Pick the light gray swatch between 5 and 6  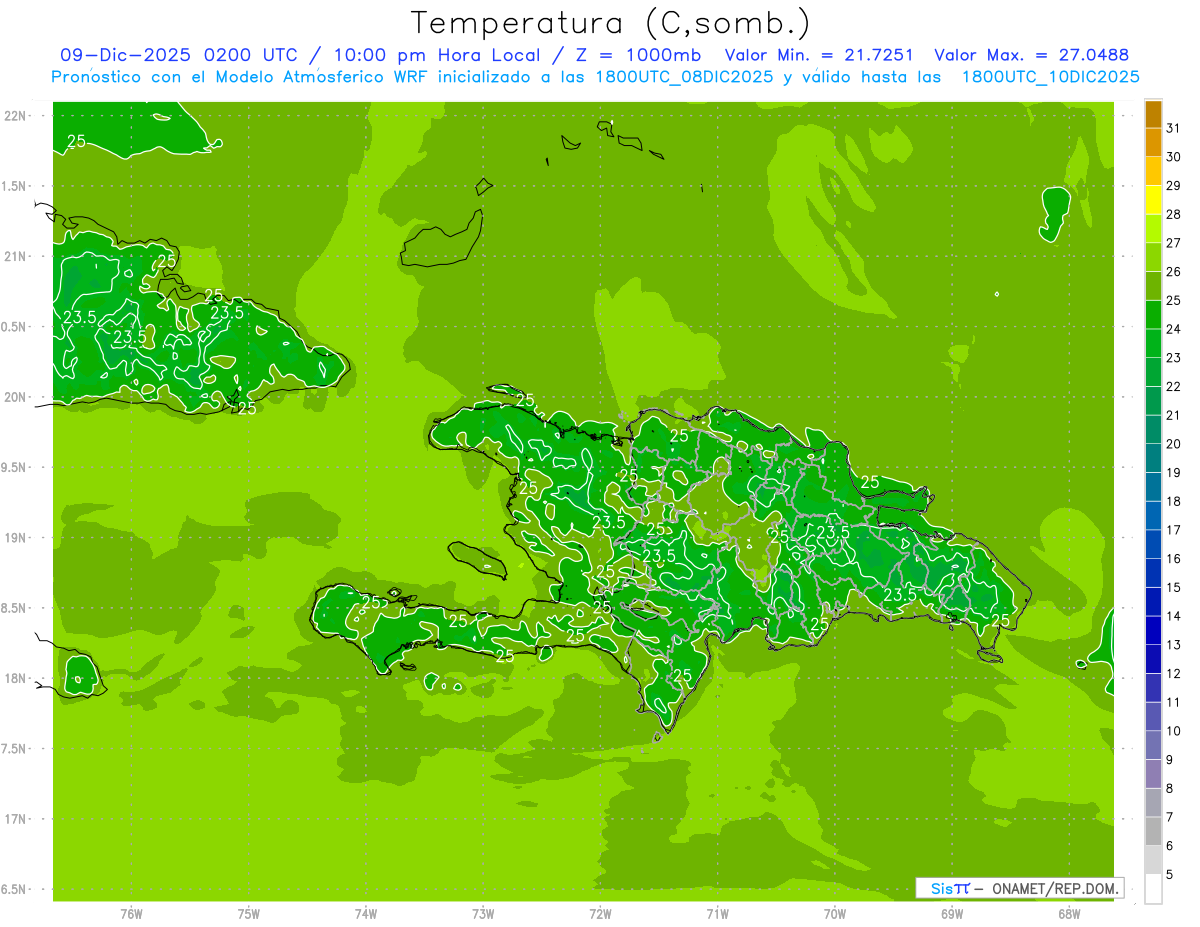click(1153, 860)
